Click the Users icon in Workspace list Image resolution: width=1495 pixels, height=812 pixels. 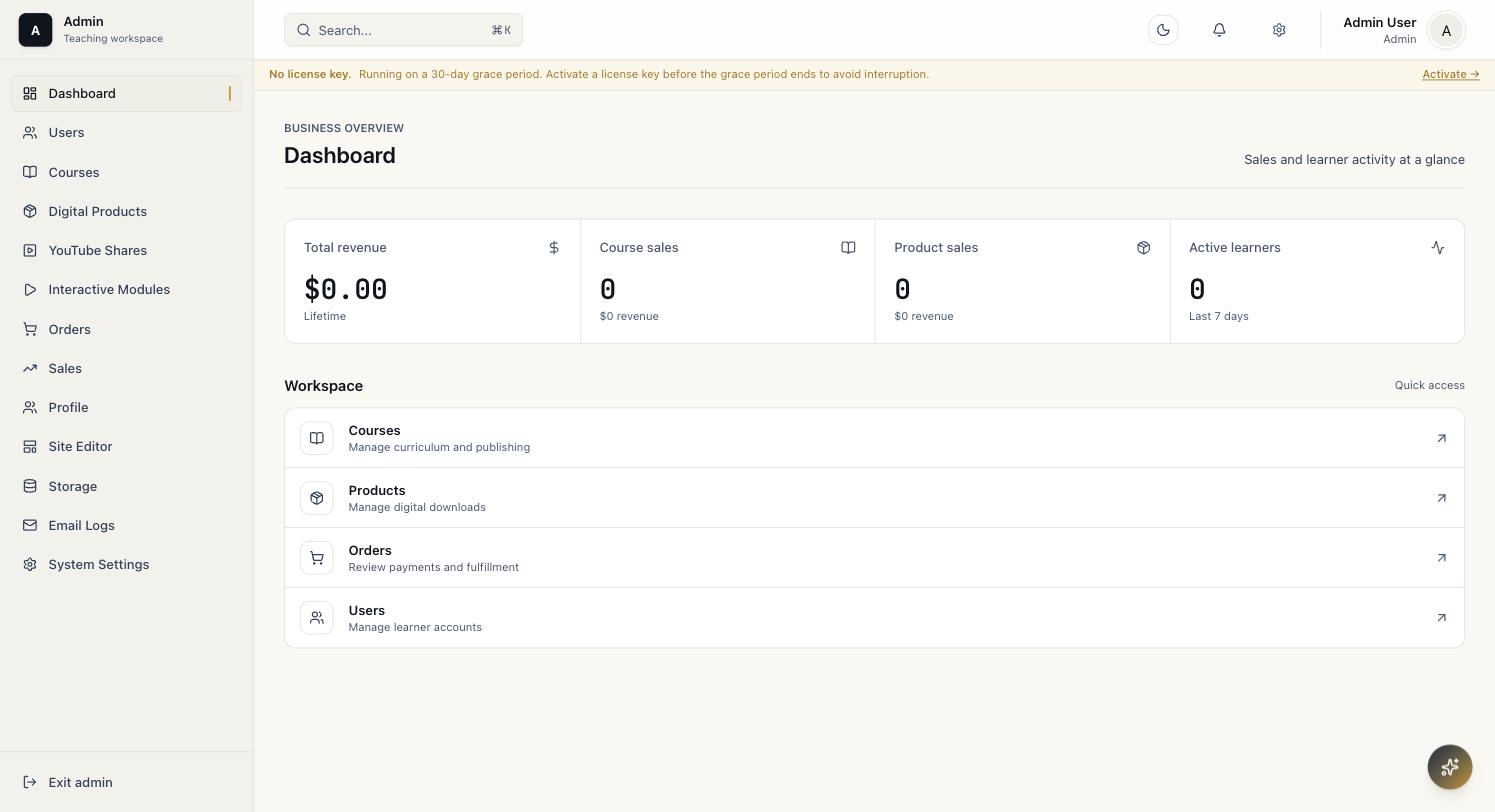[x=317, y=618]
